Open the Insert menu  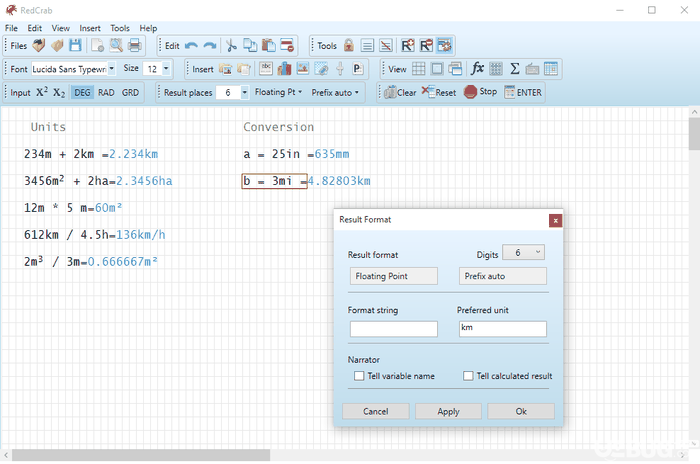90,28
